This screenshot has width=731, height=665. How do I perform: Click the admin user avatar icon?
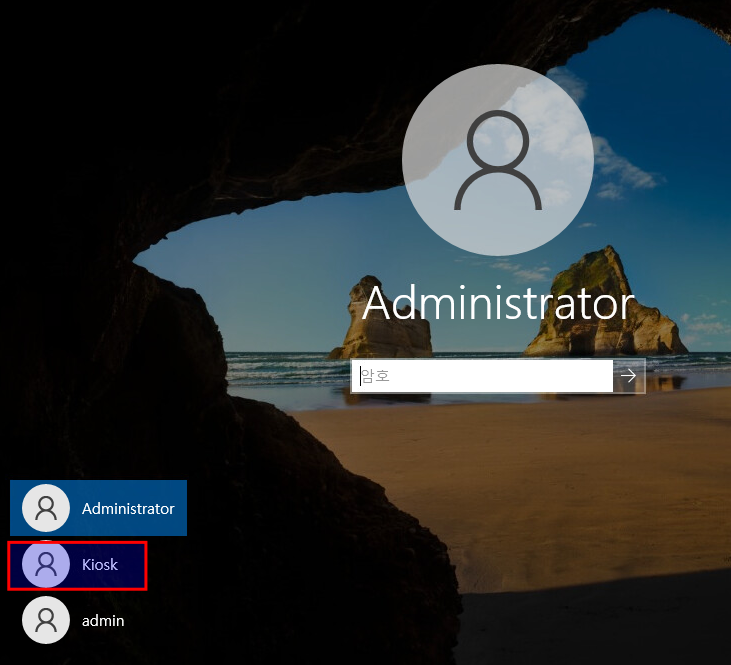(x=46, y=620)
